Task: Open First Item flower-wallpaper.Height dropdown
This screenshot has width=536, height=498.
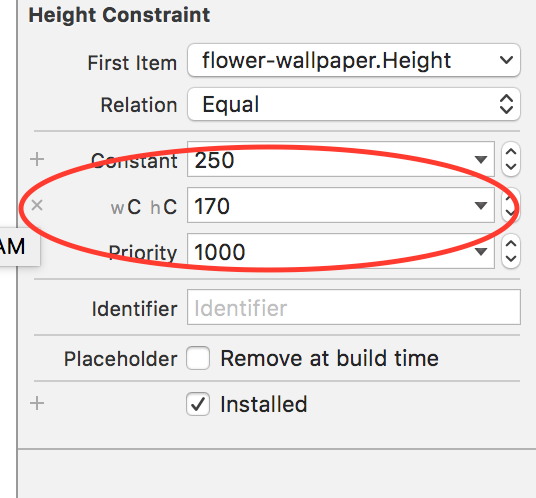Action: coord(354,60)
